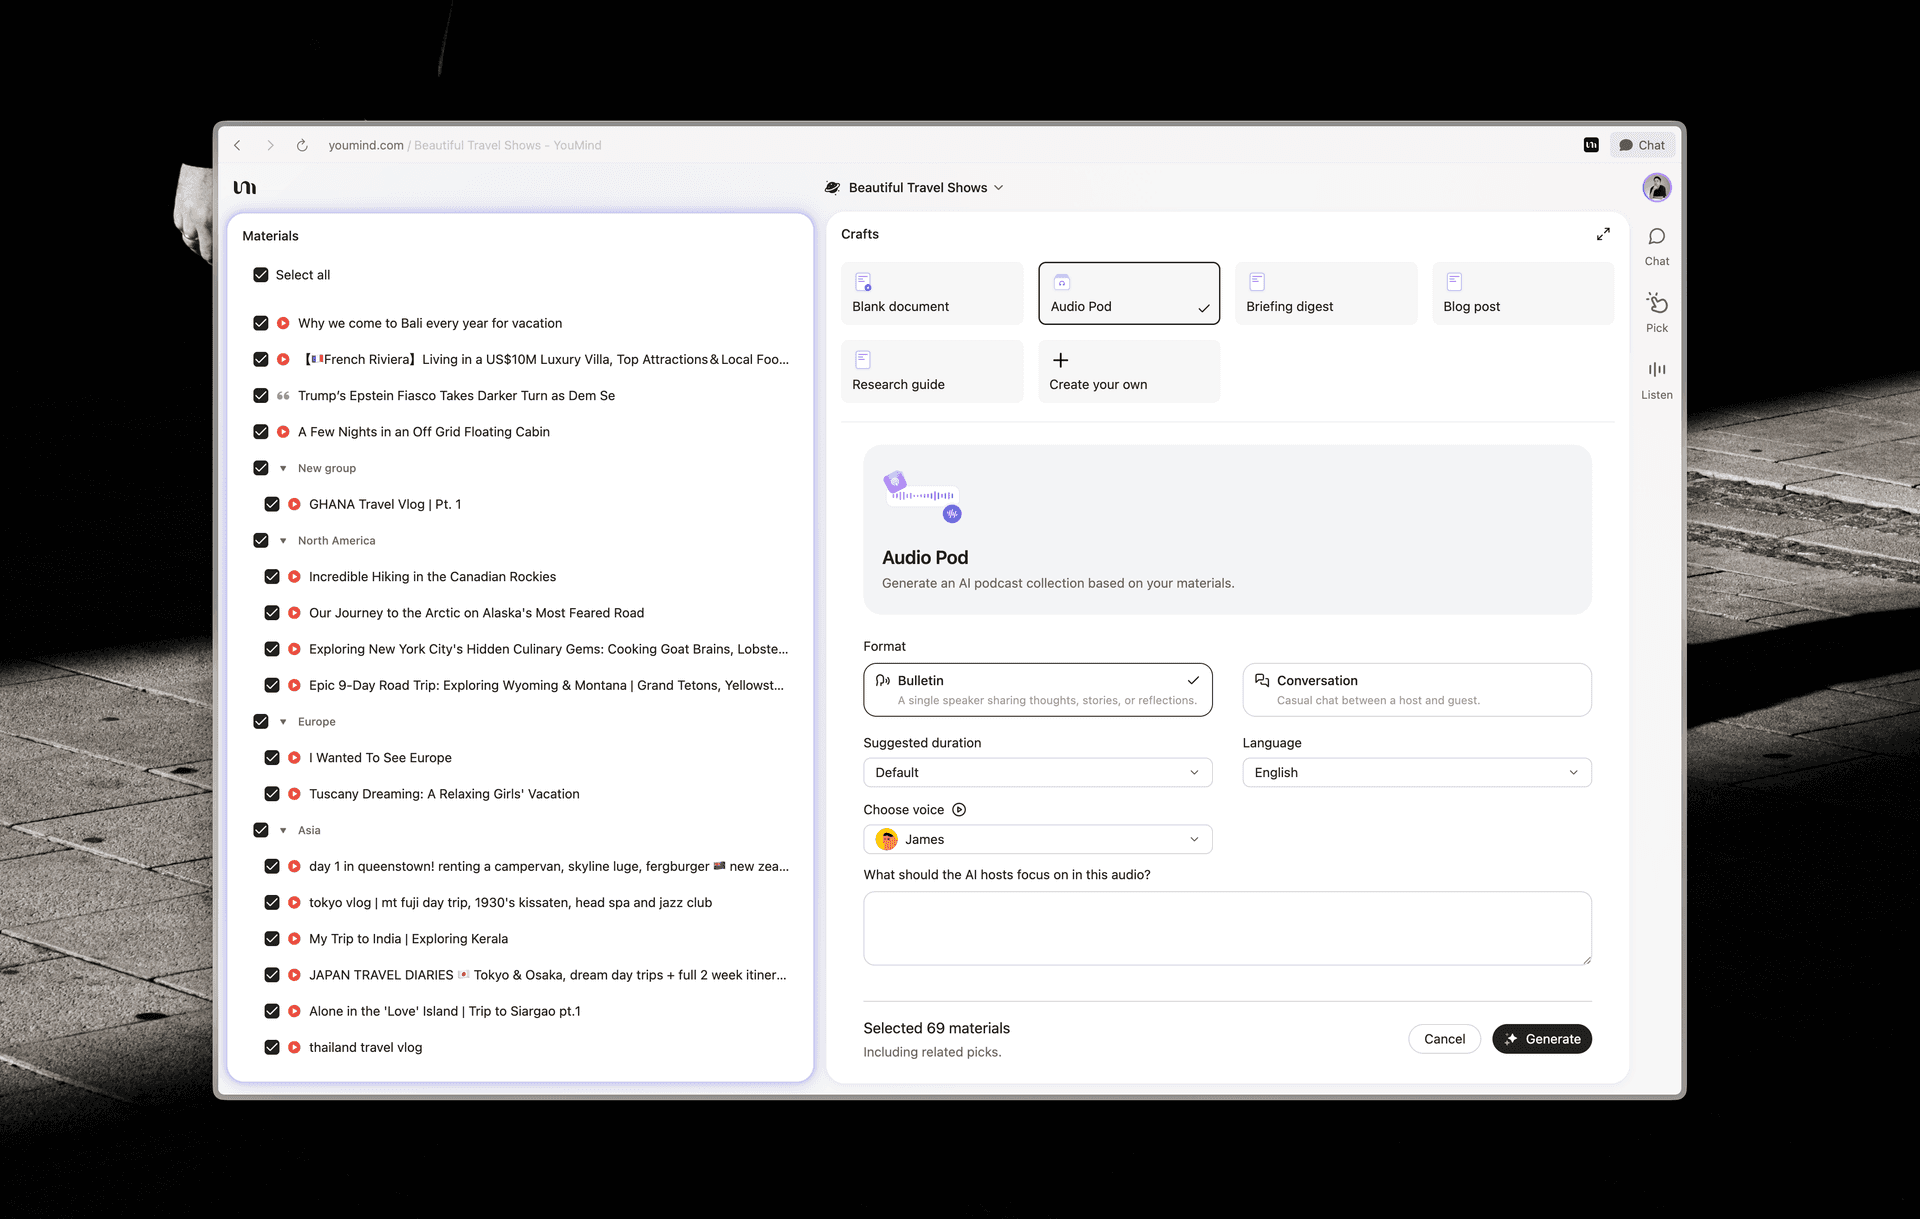This screenshot has height=1219, width=1920.
Task: Choose the Conversation format option
Action: pyautogui.click(x=1416, y=690)
